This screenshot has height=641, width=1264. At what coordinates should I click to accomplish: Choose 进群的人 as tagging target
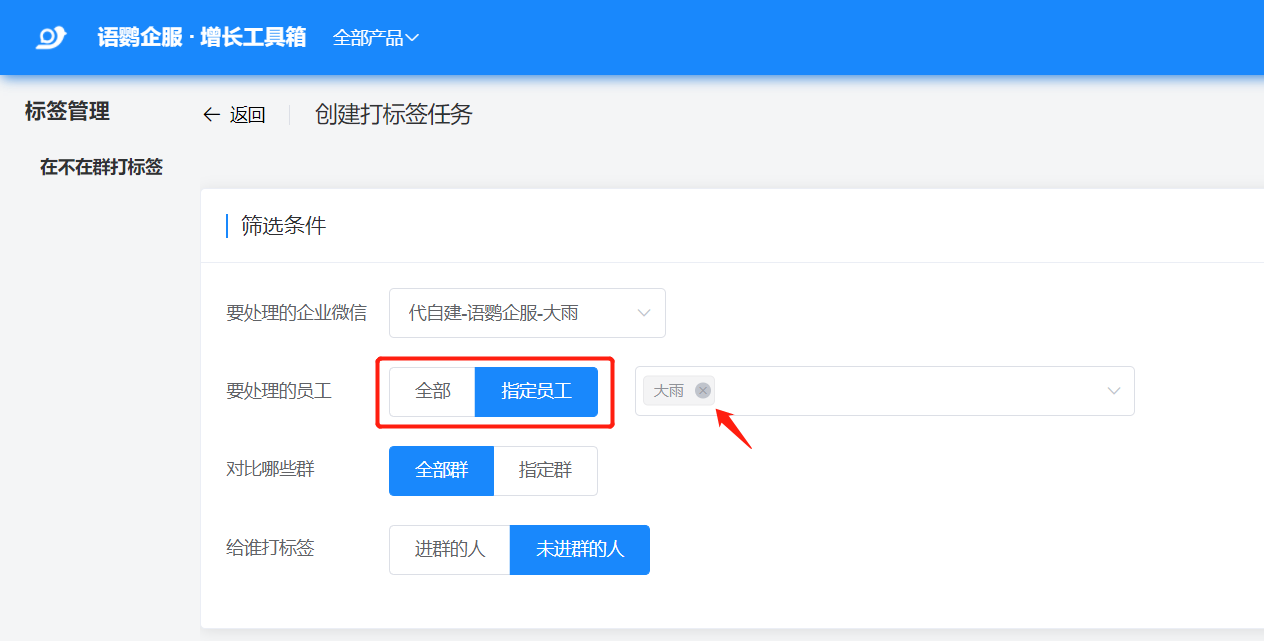click(449, 550)
